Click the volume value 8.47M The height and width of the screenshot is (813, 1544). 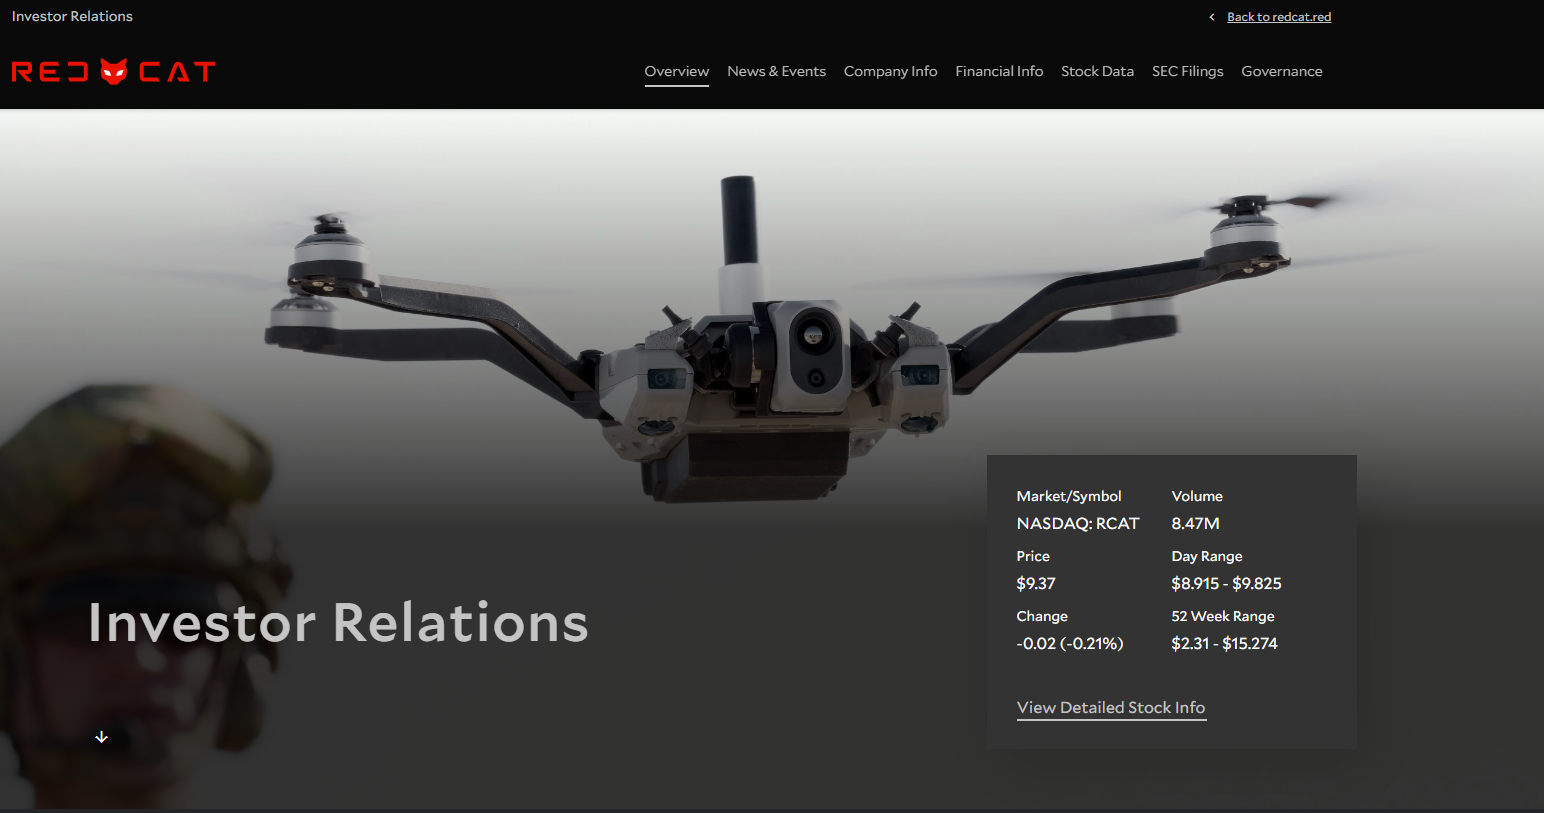(1196, 524)
